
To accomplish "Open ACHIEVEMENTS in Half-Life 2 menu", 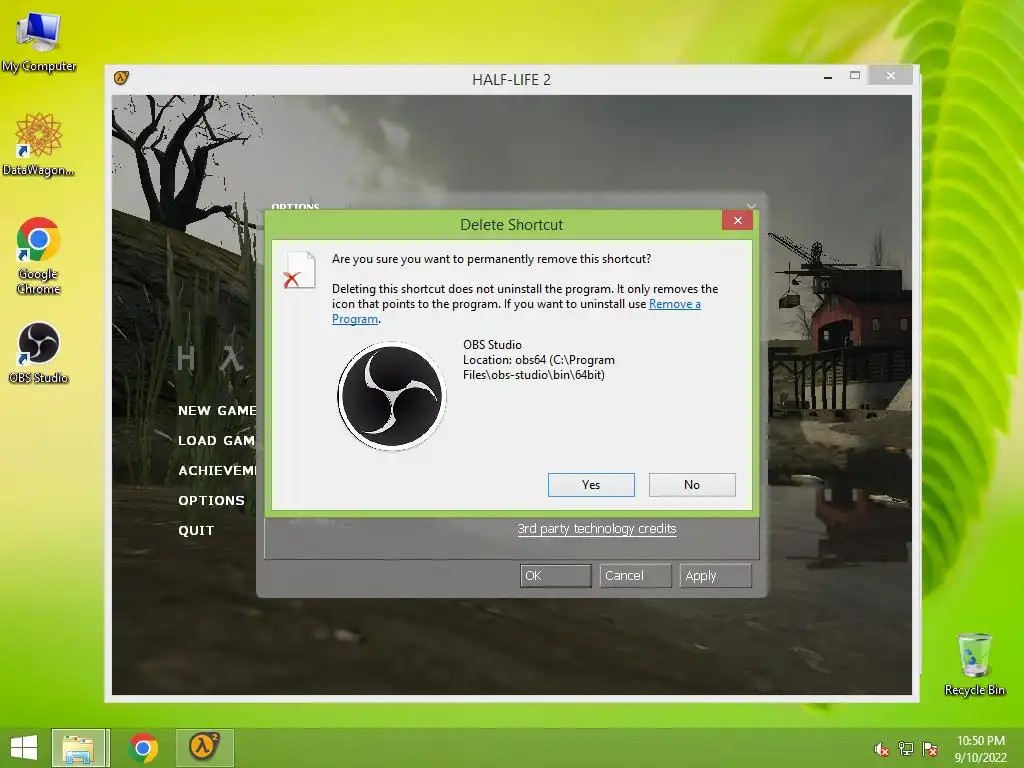I will tap(217, 471).
